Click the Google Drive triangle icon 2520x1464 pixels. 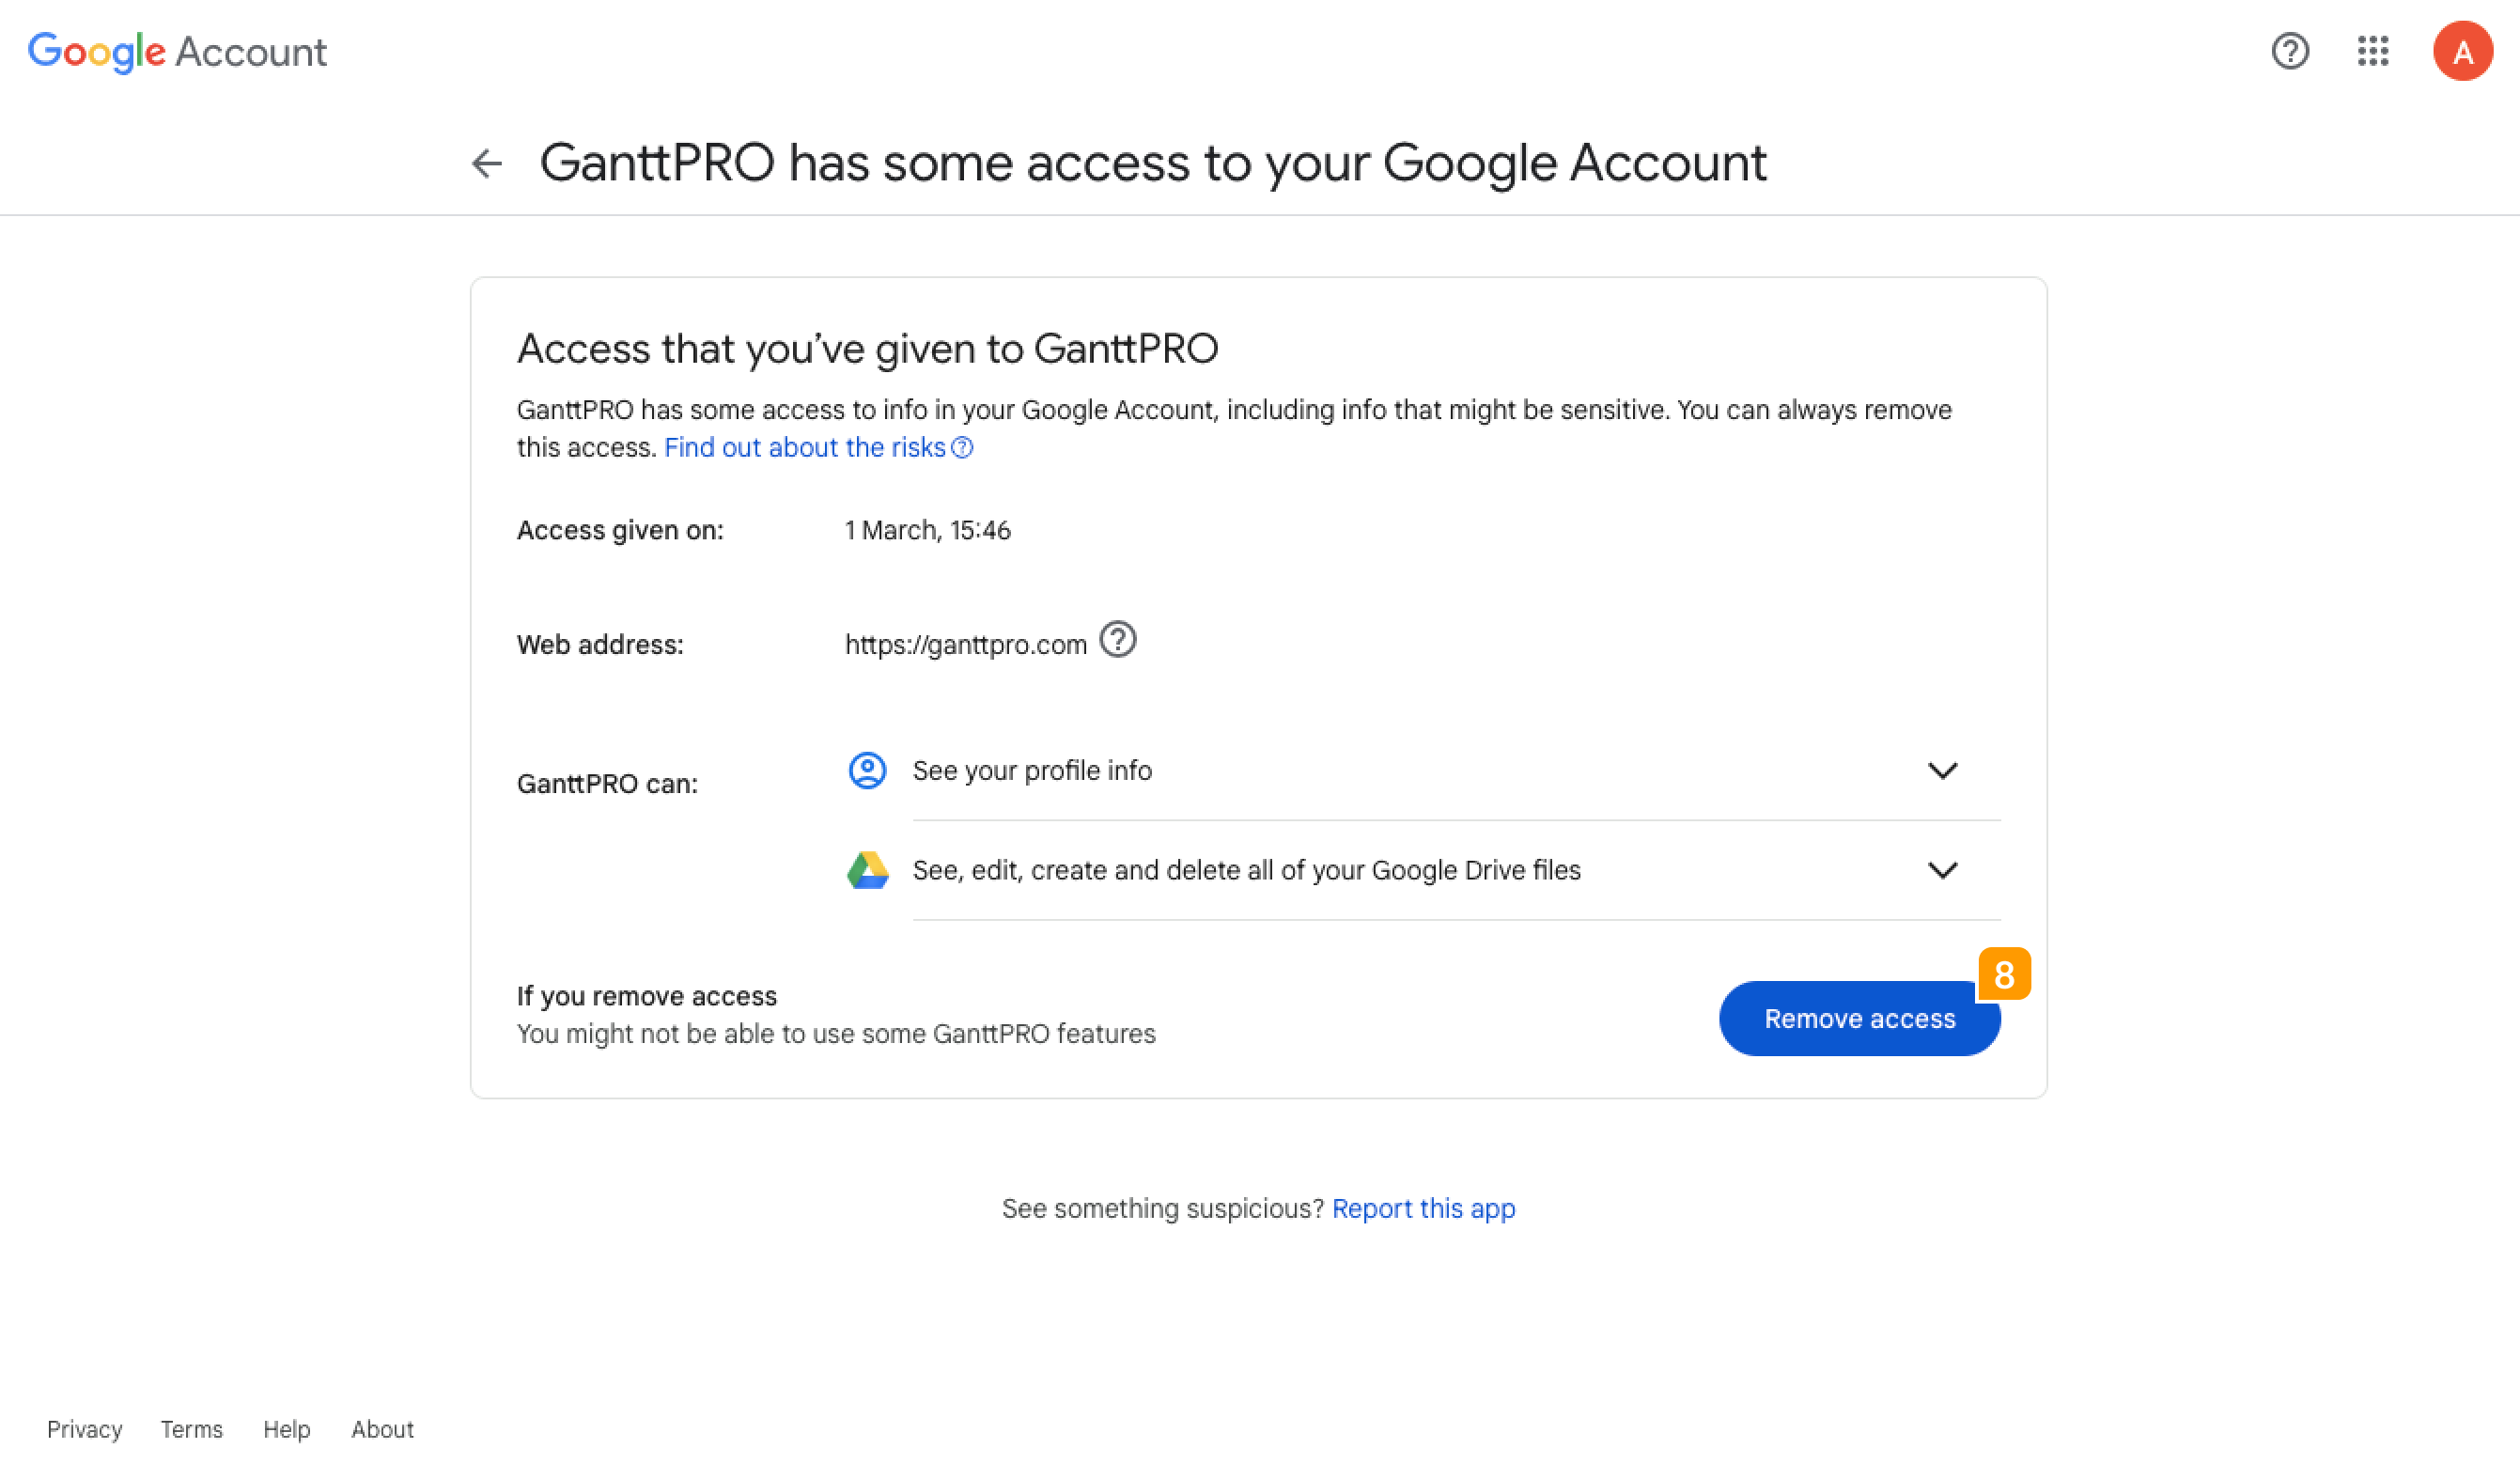pos(868,868)
